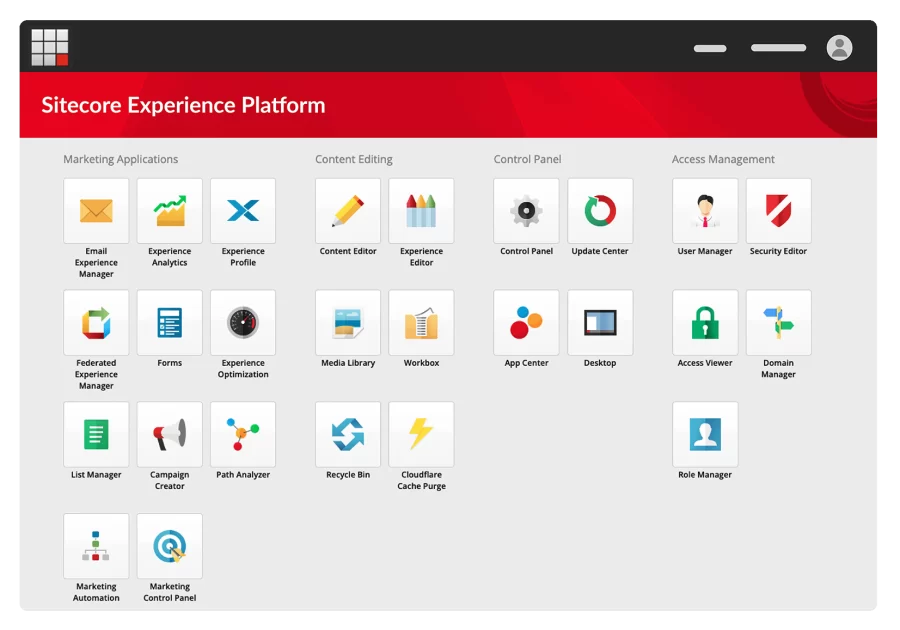This screenshot has height=630, width=900.
Task: Click the Content Editing heading
Action: (x=354, y=159)
